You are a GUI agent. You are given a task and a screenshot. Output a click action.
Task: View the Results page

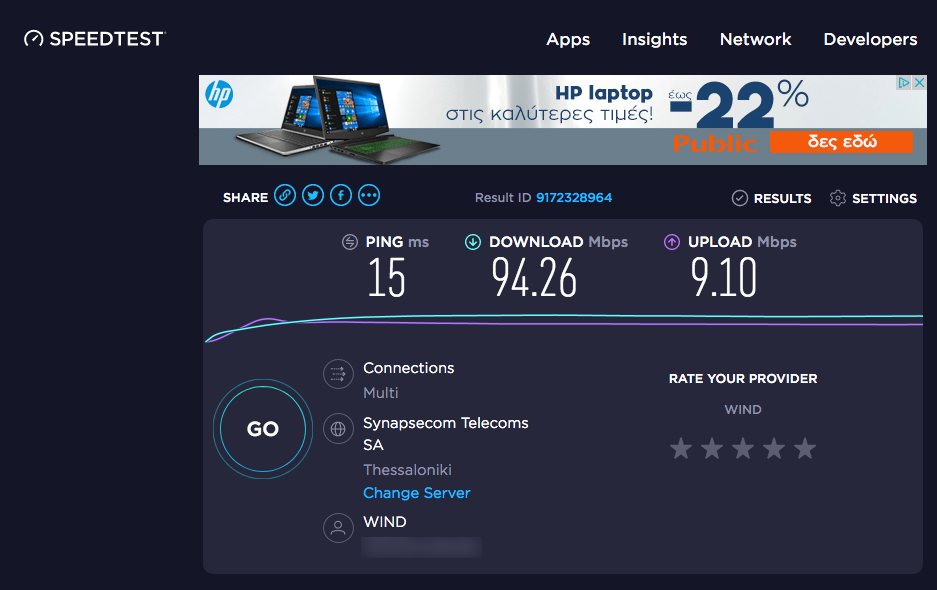772,198
